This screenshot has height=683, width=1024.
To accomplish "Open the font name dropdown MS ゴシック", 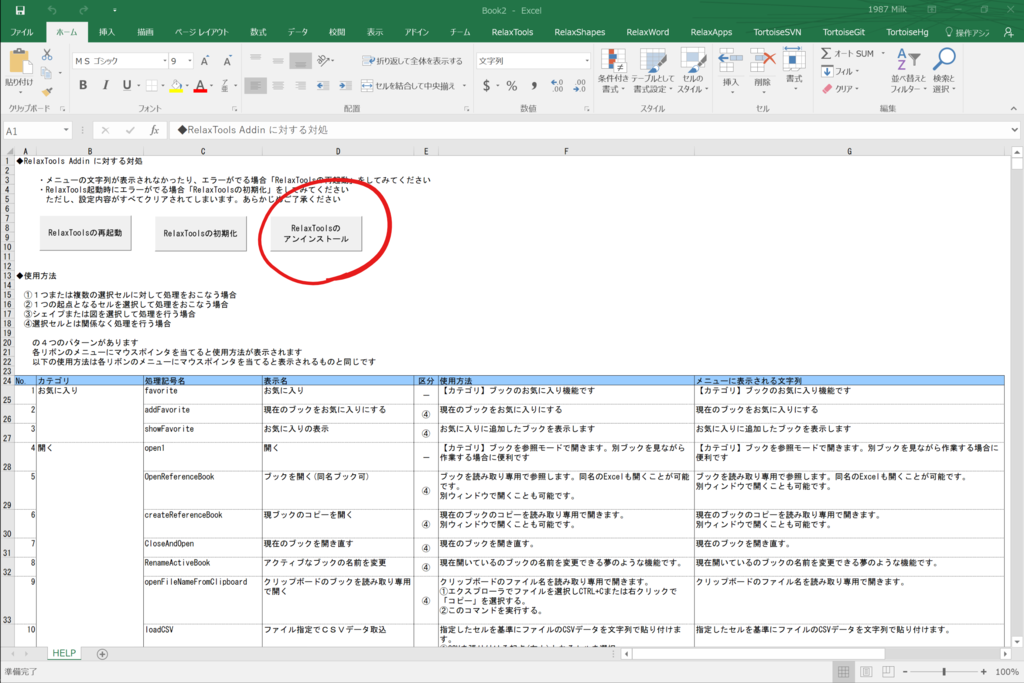I will click(165, 61).
